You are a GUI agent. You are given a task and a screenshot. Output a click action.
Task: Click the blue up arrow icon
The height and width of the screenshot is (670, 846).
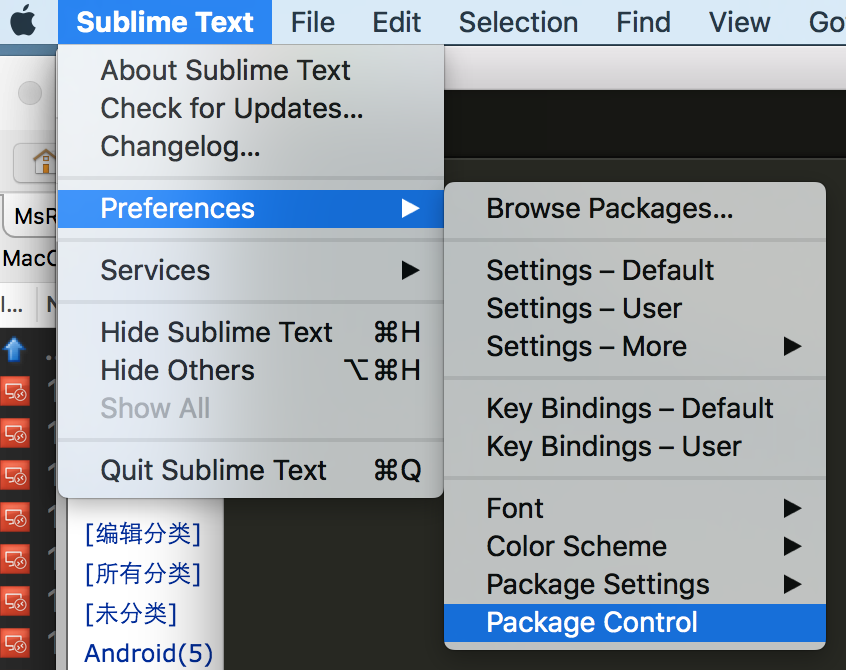click(14, 350)
